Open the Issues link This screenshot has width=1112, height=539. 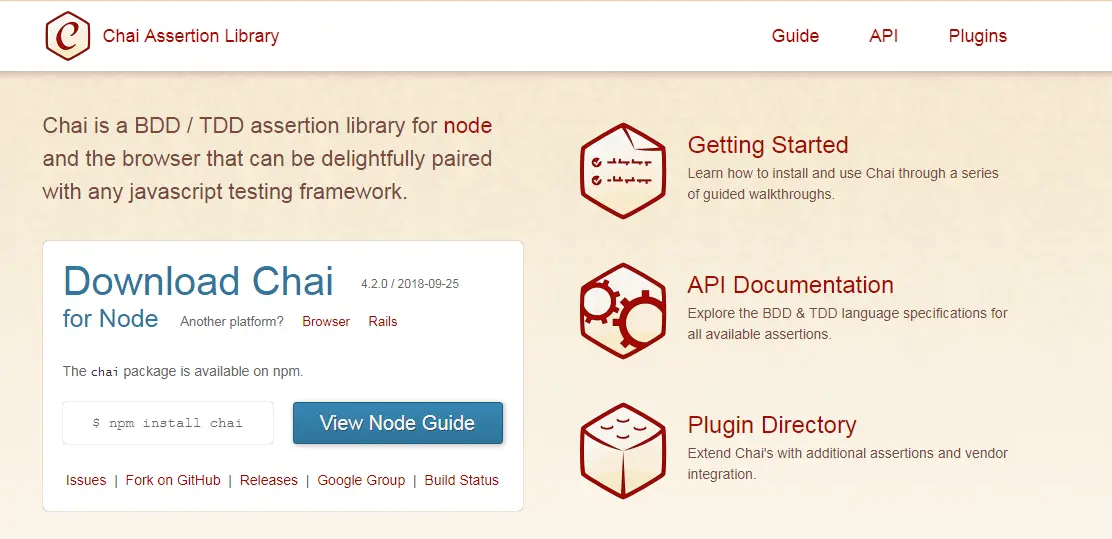pos(86,480)
